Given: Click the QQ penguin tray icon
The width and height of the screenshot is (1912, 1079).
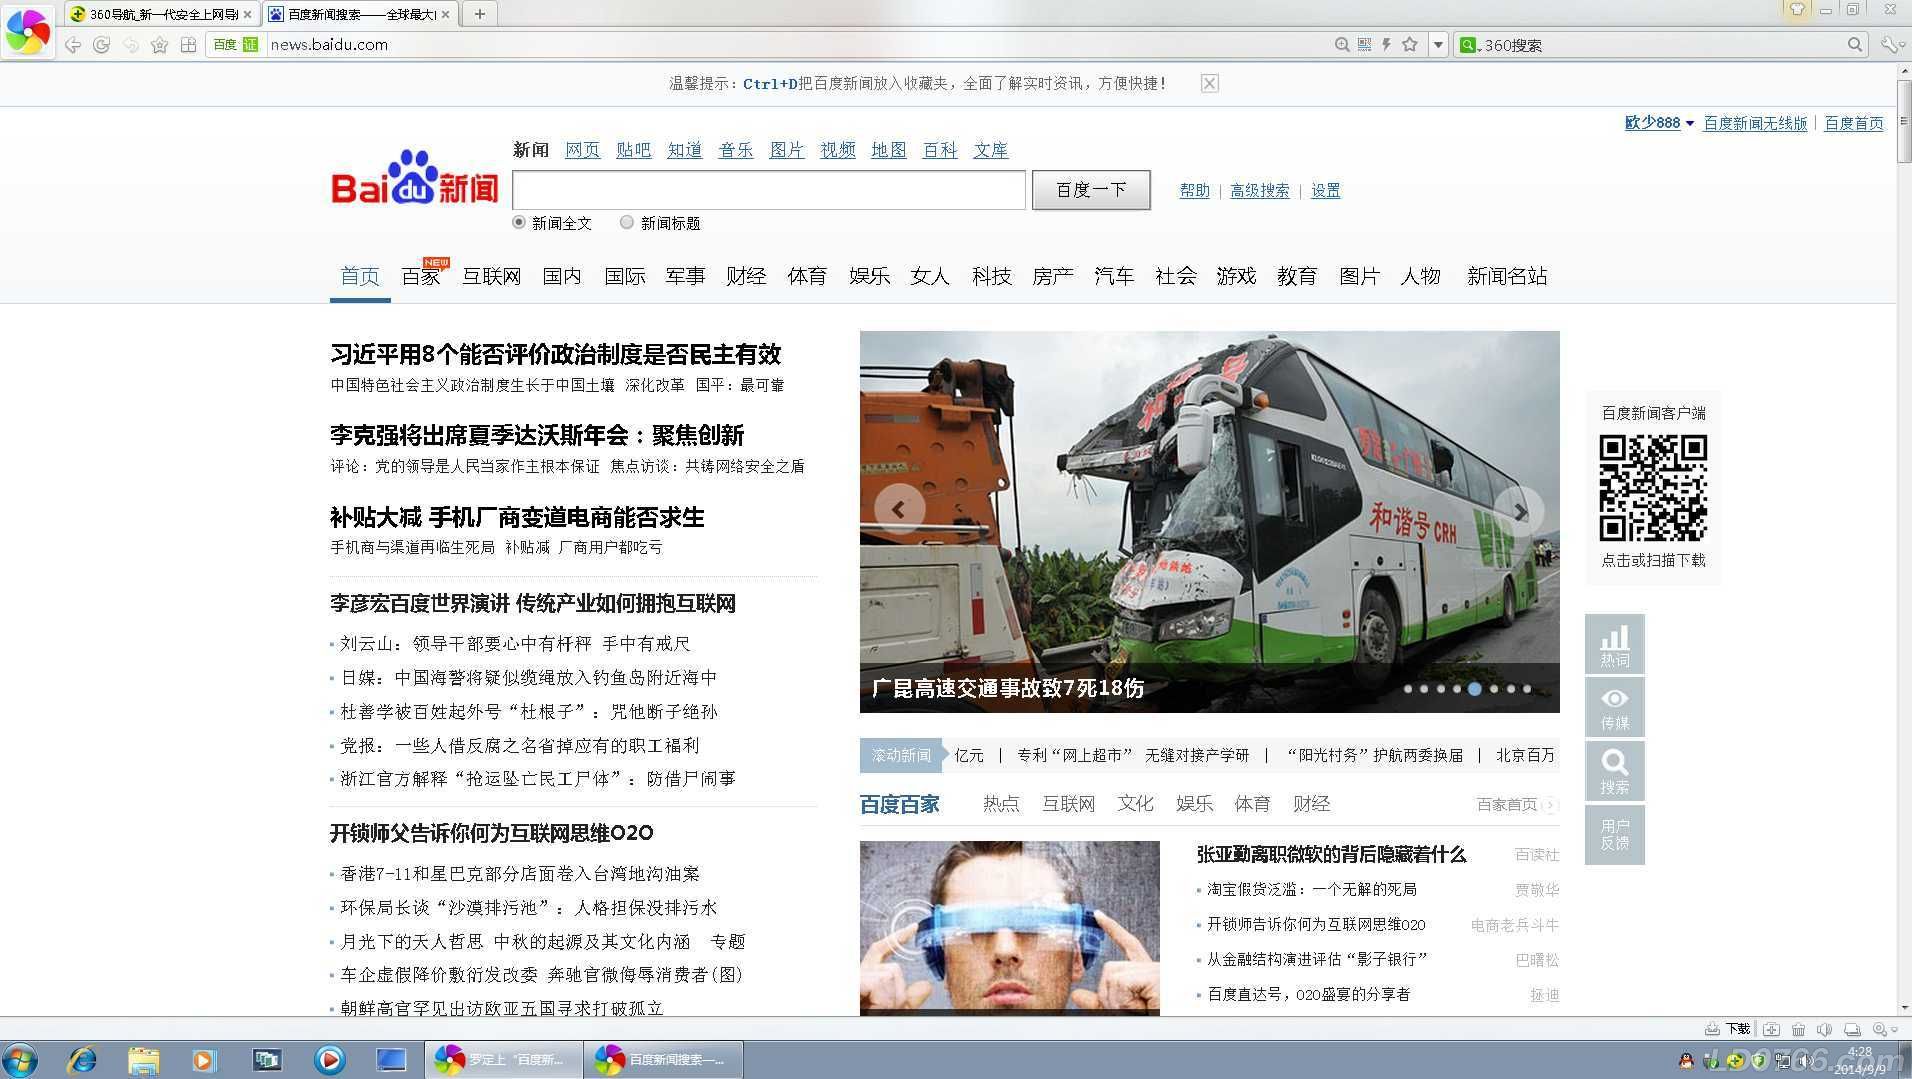Looking at the screenshot, I should (x=1686, y=1060).
